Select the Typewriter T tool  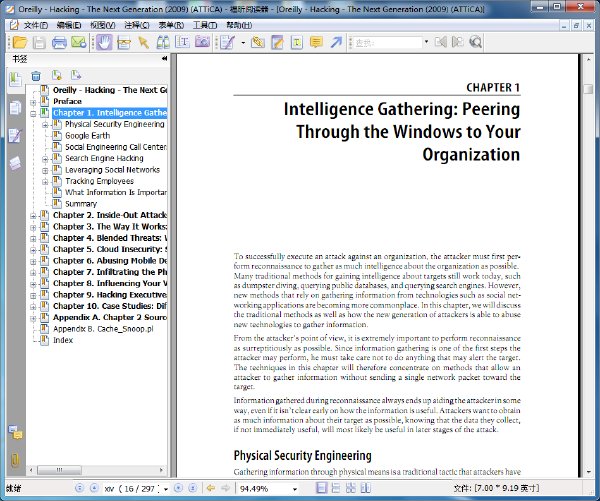coord(183,42)
